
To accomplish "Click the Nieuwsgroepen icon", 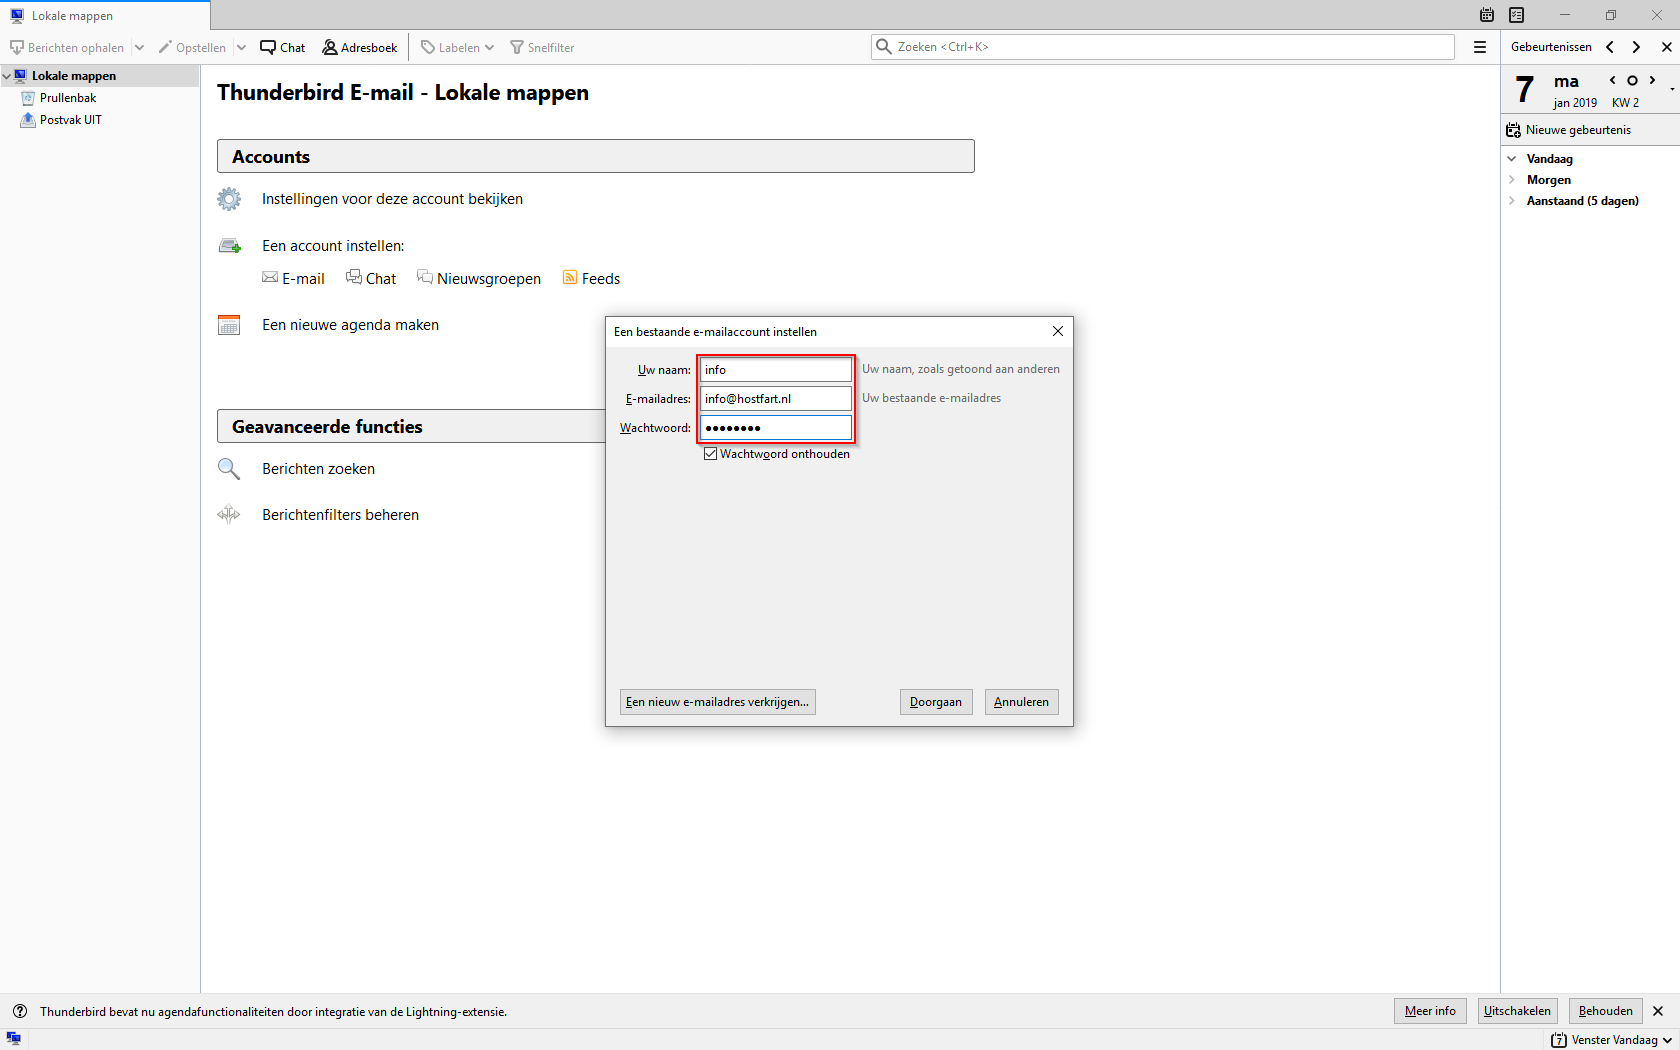I will [425, 277].
